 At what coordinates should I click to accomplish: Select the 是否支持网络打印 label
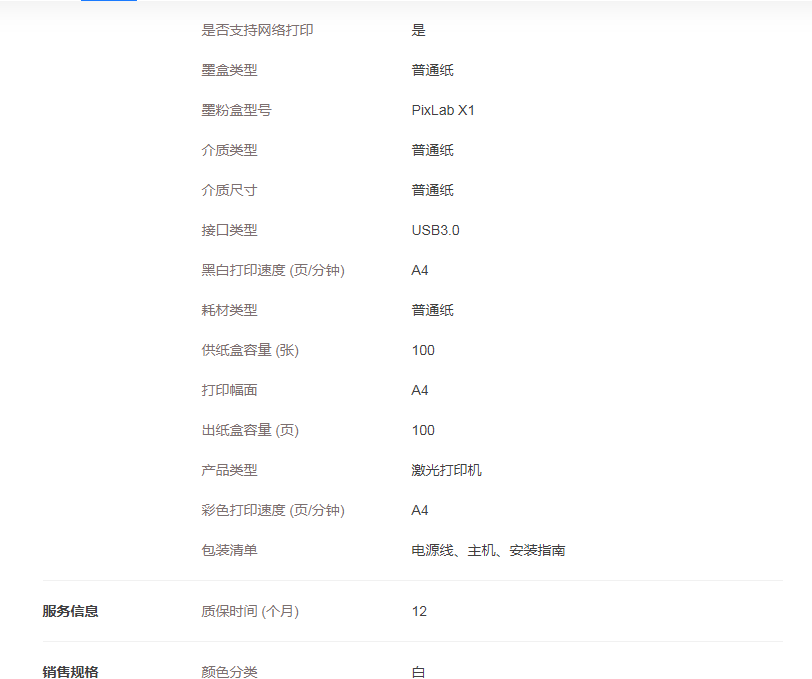click(x=257, y=30)
